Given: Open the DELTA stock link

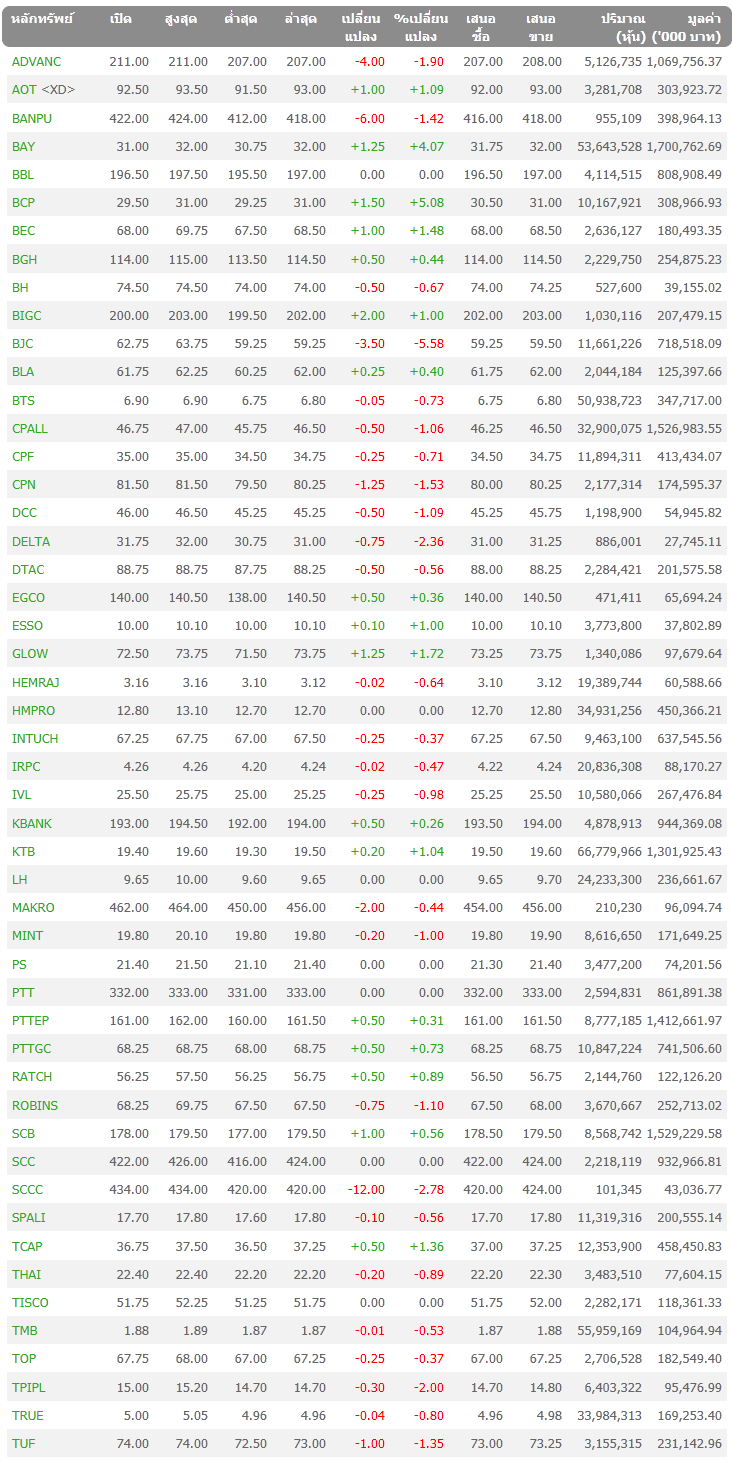Looking at the screenshot, I should 31,541.
